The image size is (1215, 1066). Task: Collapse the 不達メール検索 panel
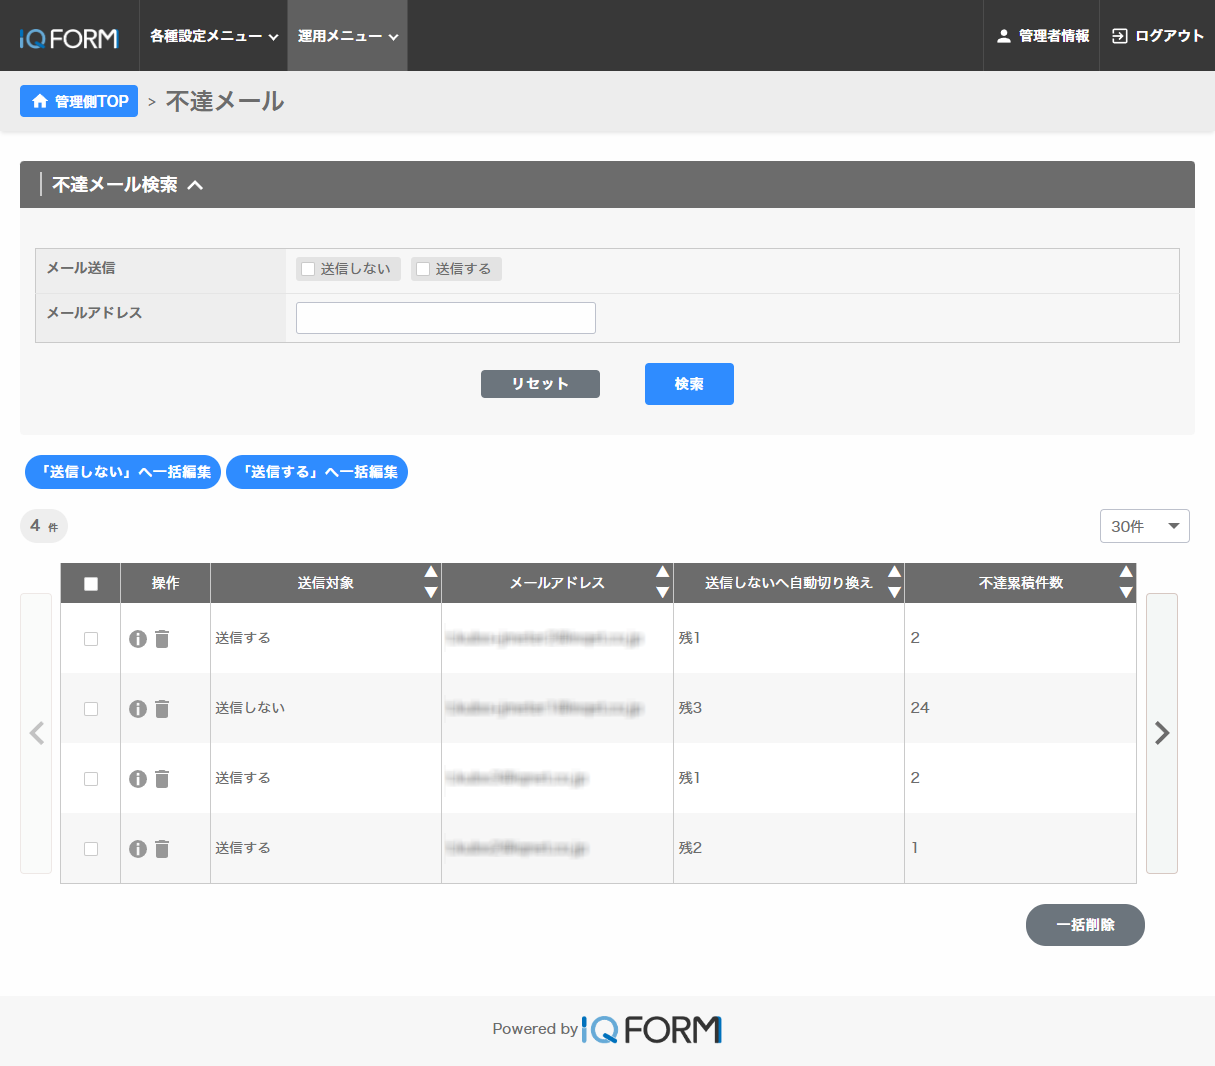point(195,185)
